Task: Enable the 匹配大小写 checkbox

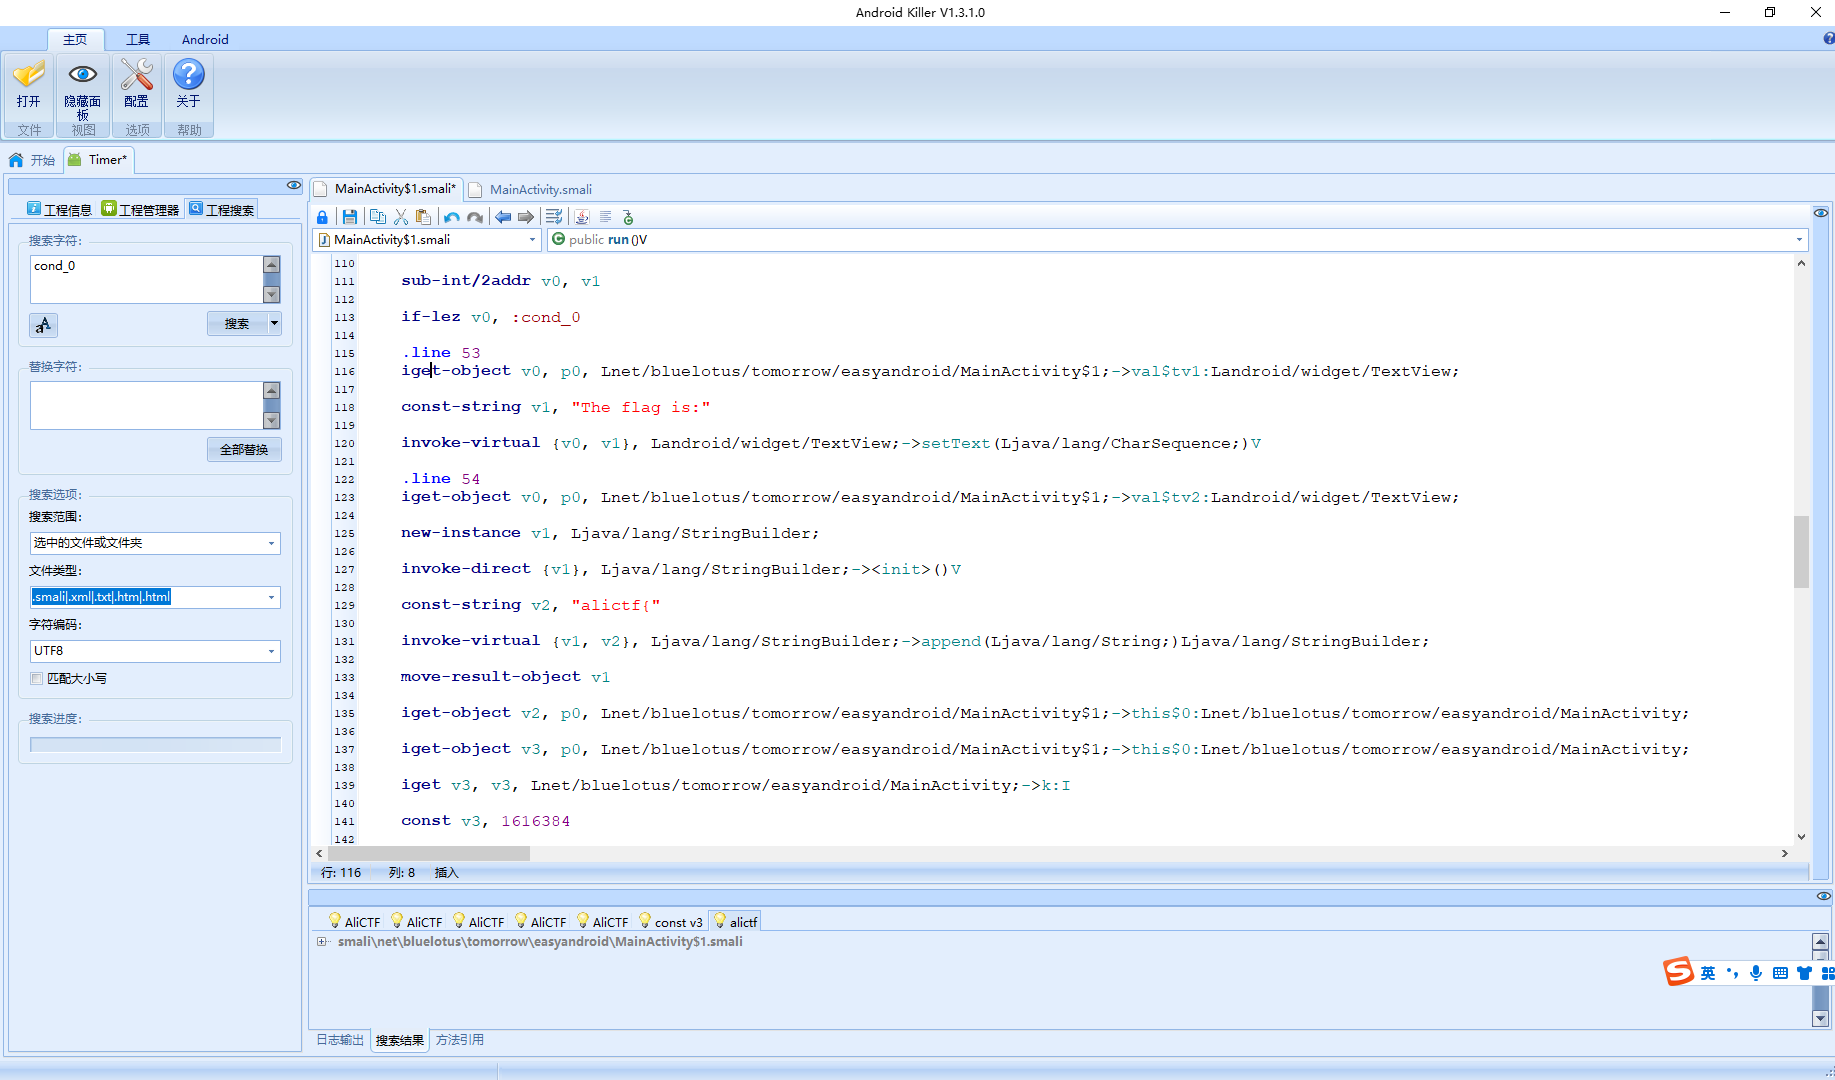Action: (x=37, y=678)
